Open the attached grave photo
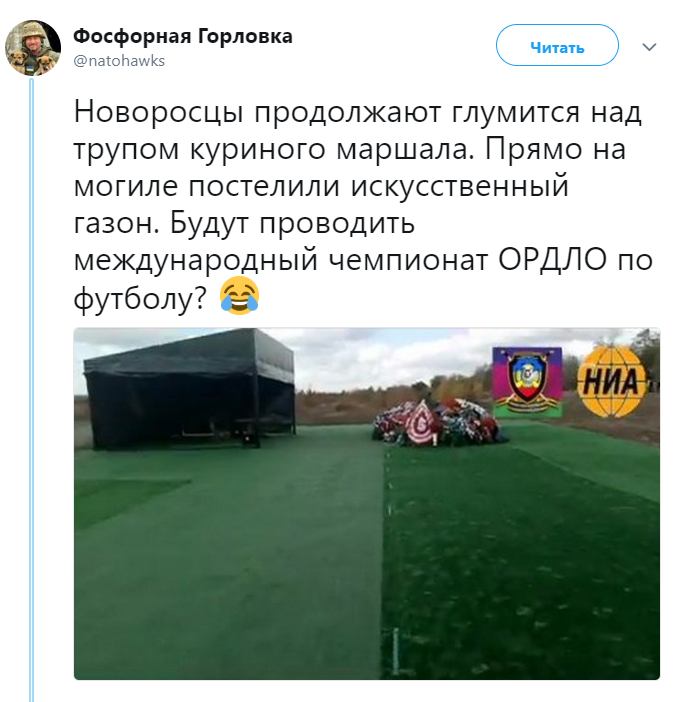This screenshot has width=674, height=702. pyautogui.click(x=367, y=504)
